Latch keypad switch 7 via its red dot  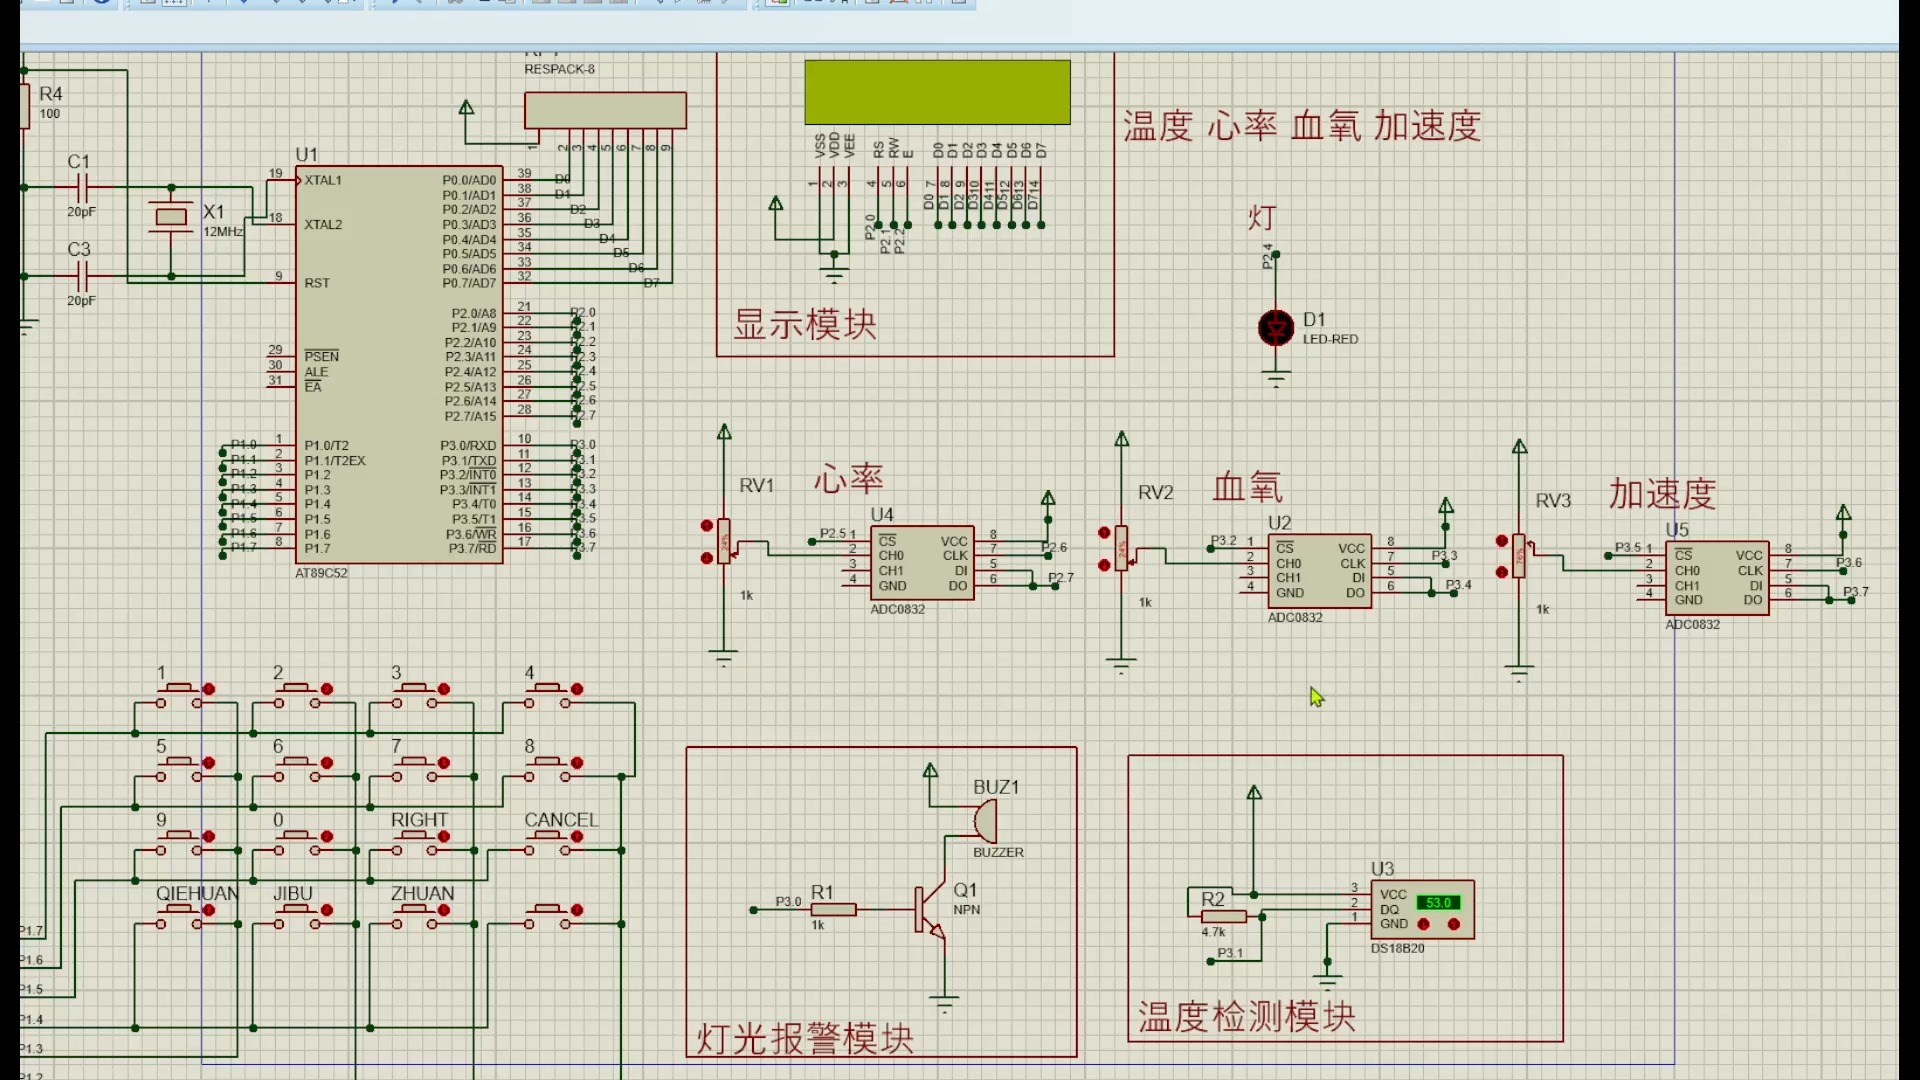click(x=444, y=763)
